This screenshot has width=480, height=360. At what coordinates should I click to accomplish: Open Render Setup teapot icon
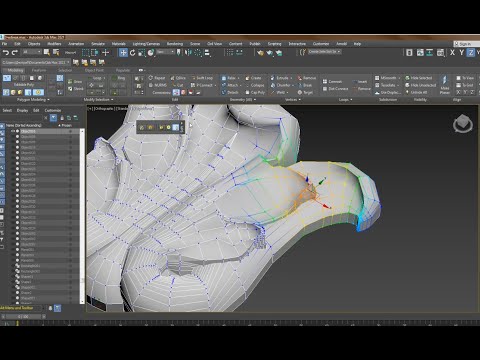(260, 52)
